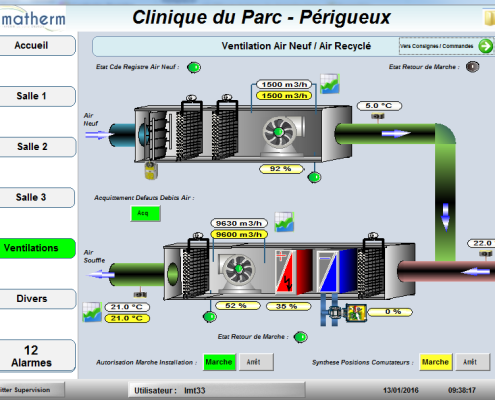The width and height of the screenshot is (495, 400).
Task: Select the yellow 9600 m3/h setpoint field
Action: pyautogui.click(x=239, y=234)
